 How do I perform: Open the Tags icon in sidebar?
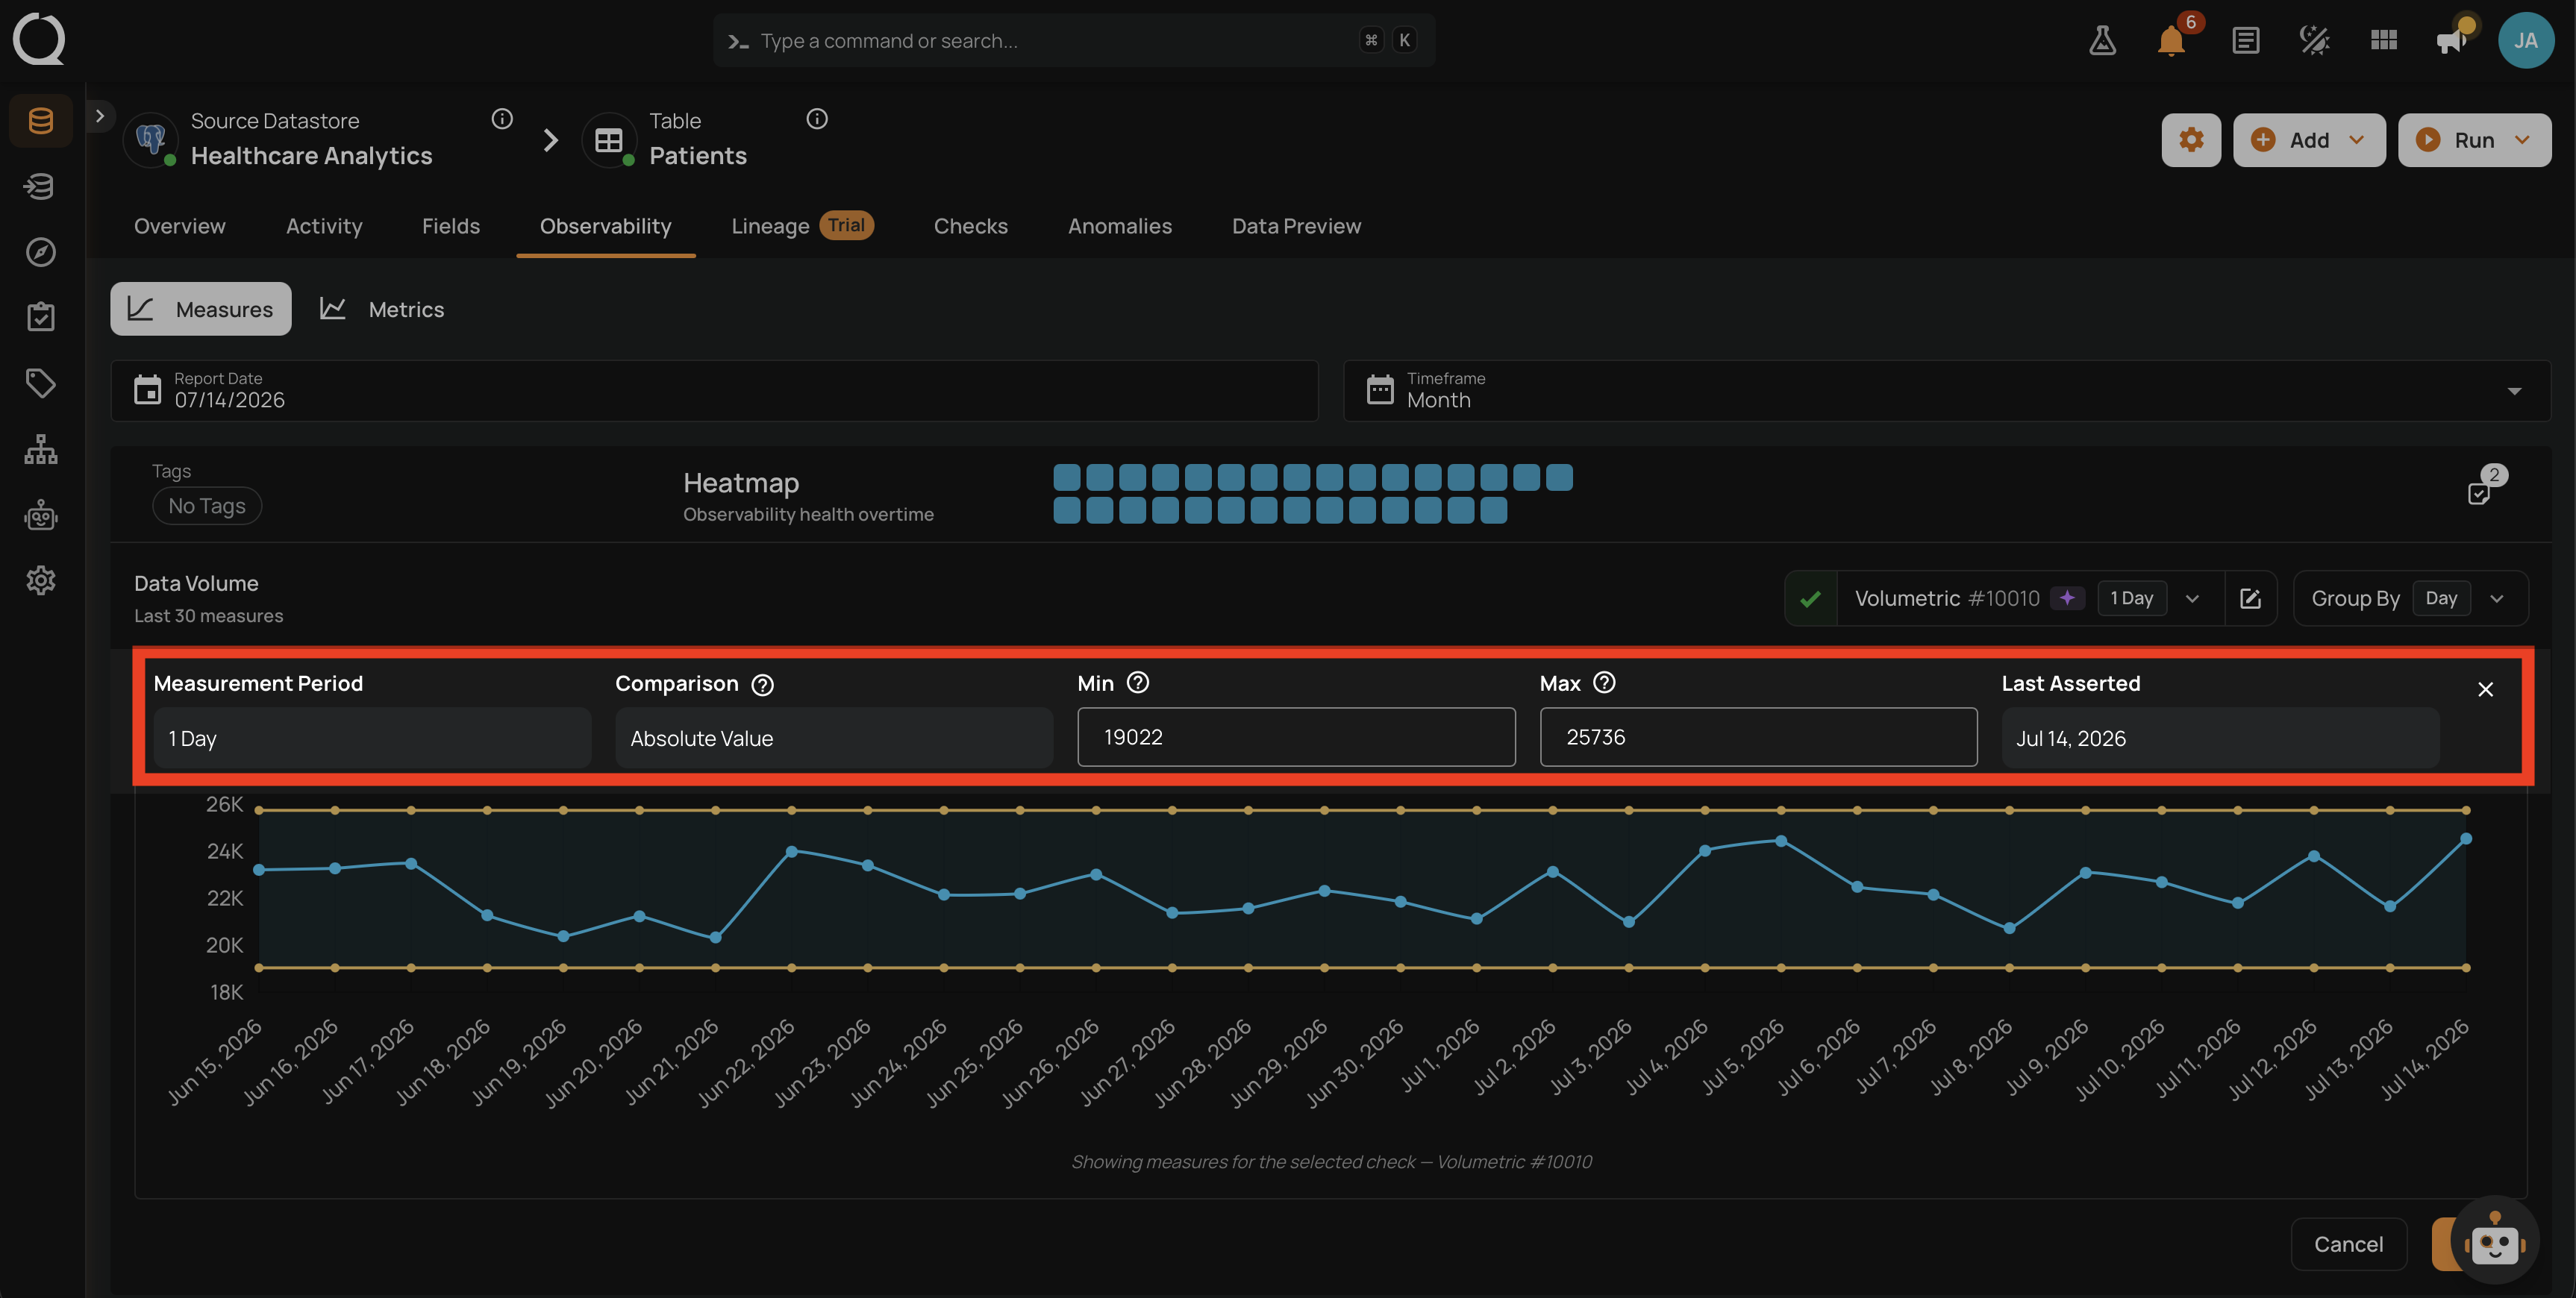40,383
